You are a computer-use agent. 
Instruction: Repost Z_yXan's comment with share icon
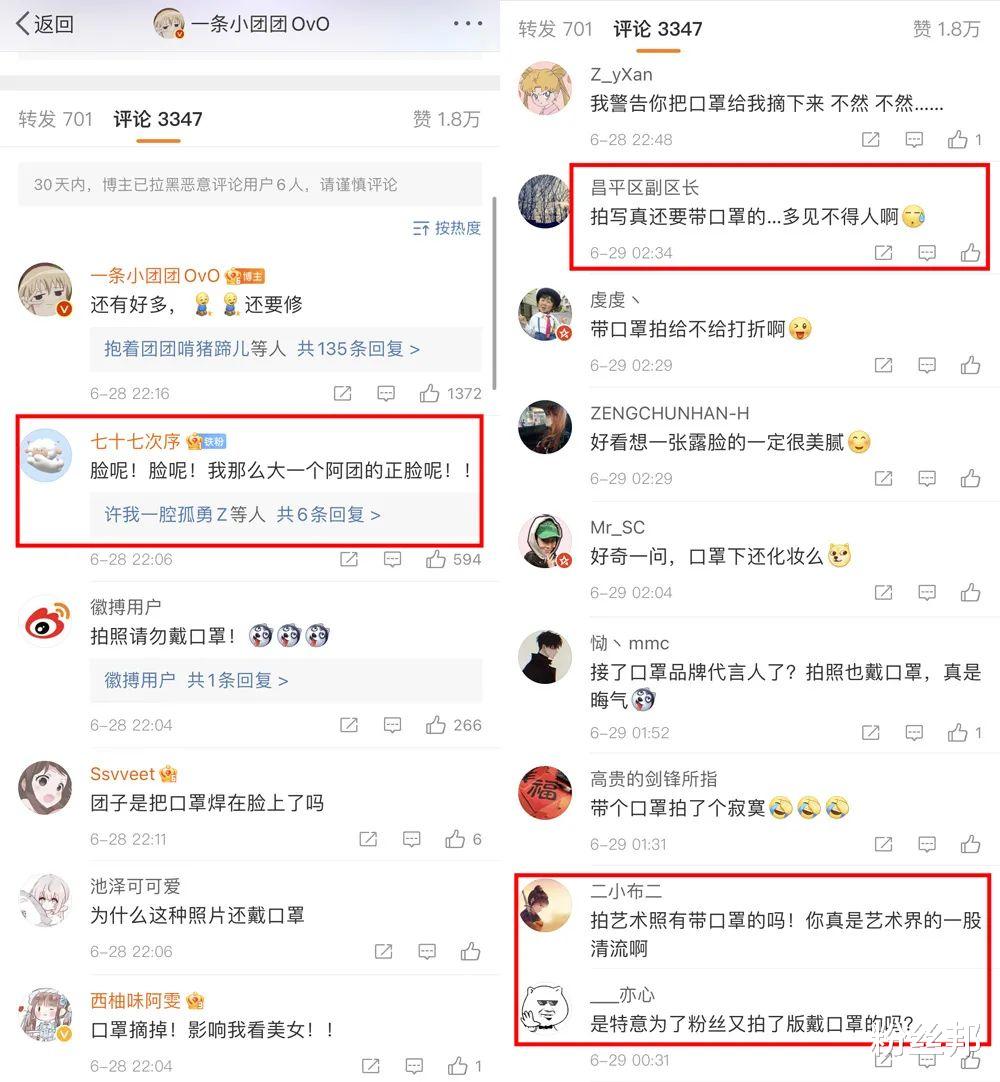pyautogui.click(x=870, y=139)
